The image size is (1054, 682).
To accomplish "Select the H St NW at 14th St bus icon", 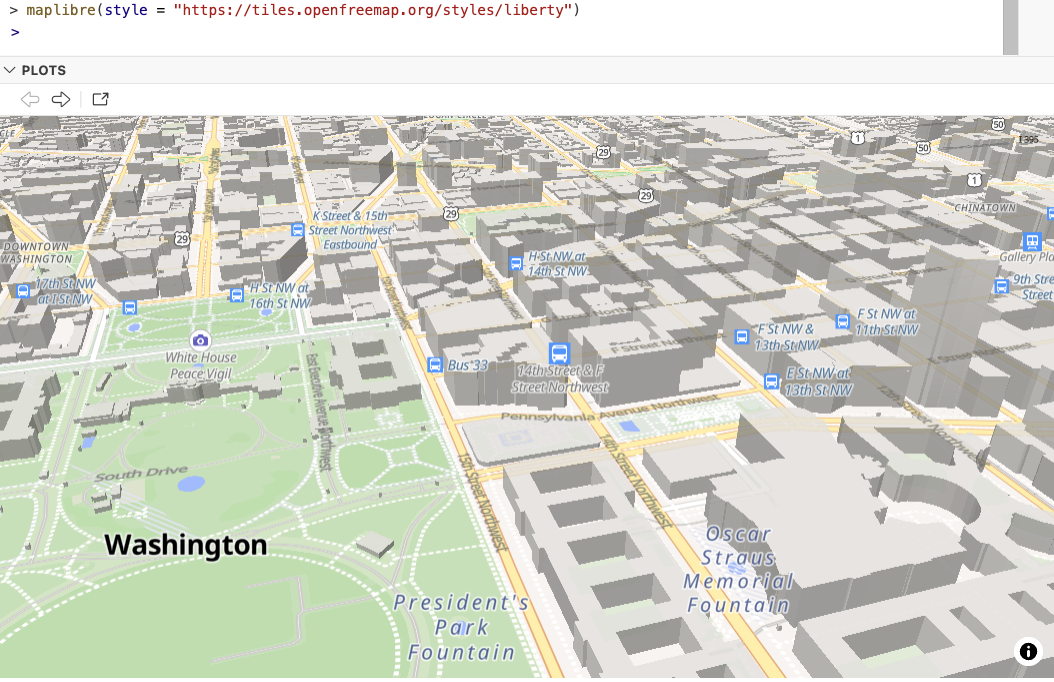I will [516, 263].
